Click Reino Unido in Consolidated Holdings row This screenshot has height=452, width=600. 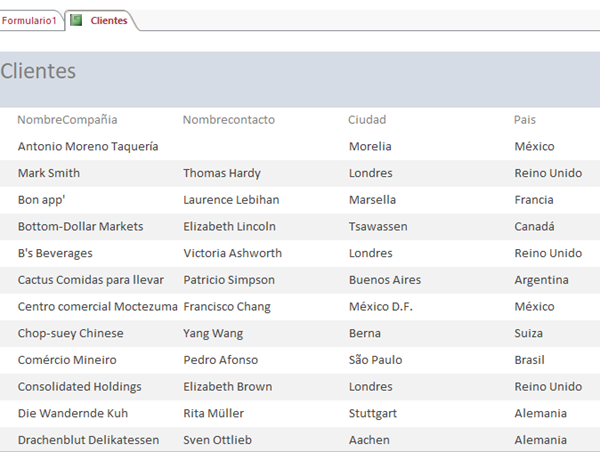click(x=548, y=387)
